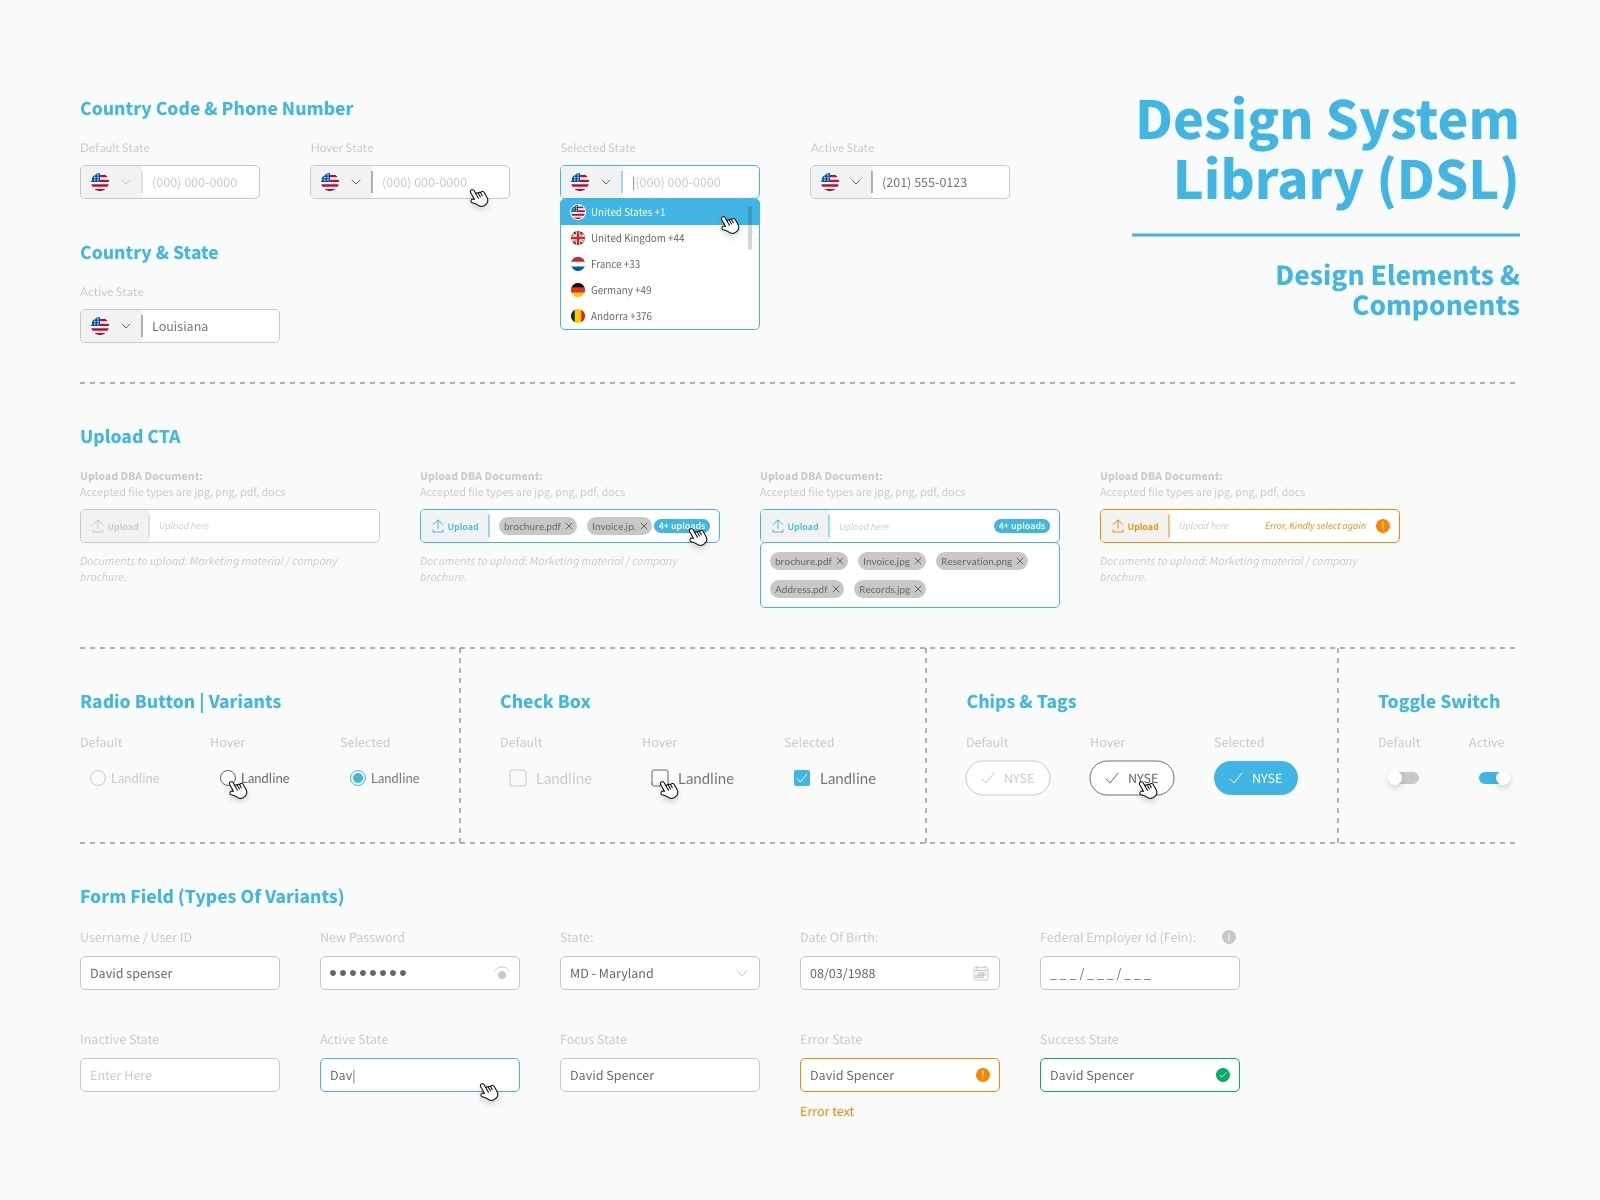This screenshot has width=1600, height=1200.
Task: Select France +33 from the country dropdown
Action: (616, 264)
